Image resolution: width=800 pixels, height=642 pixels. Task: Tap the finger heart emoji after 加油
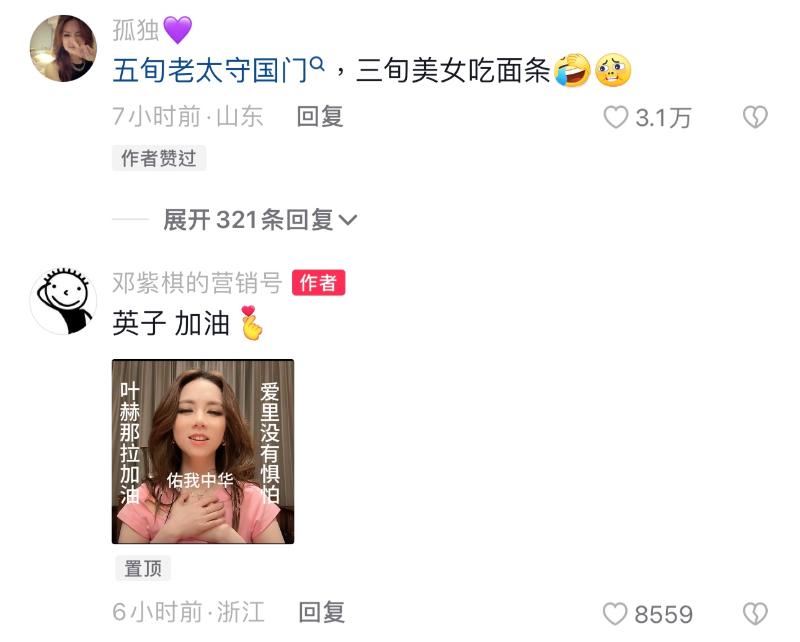pos(252,323)
